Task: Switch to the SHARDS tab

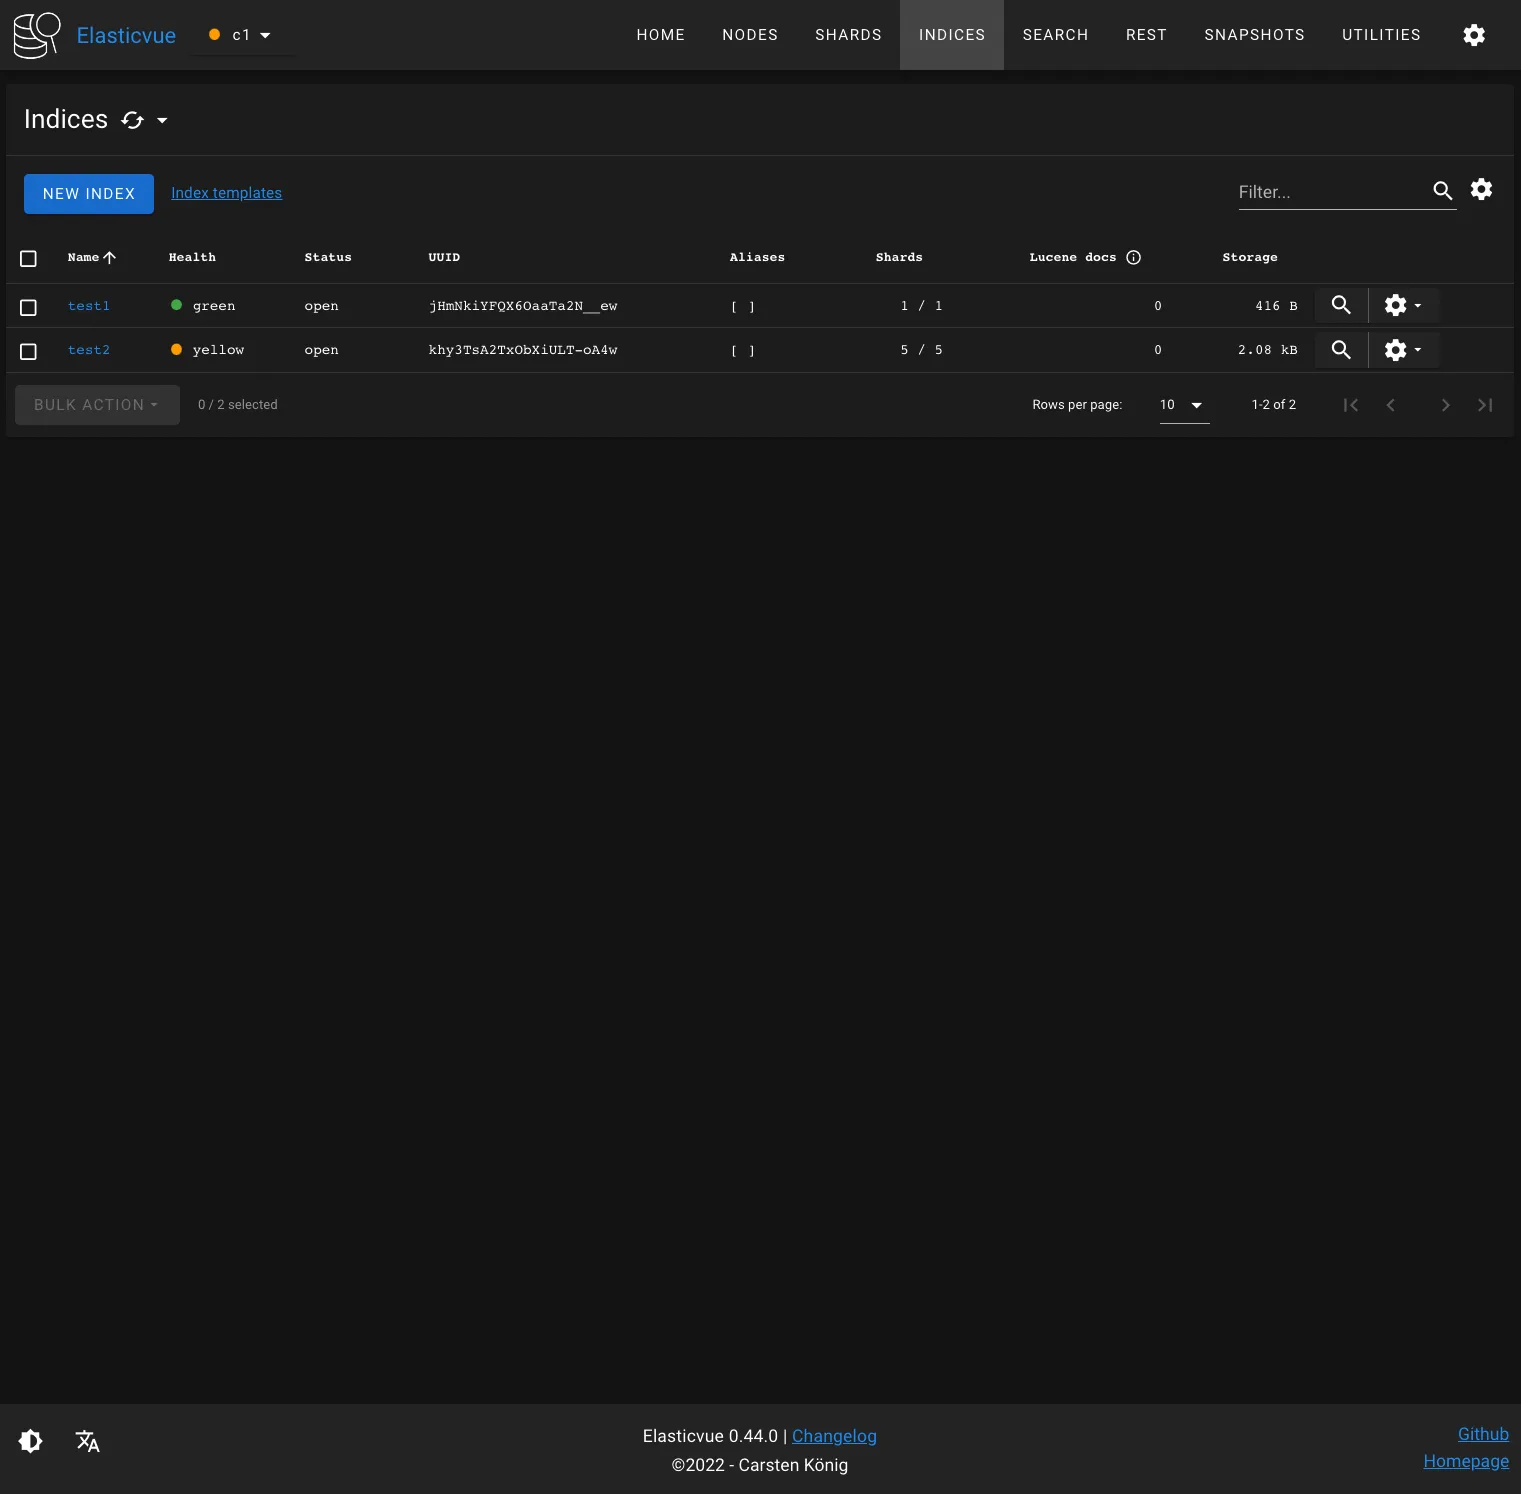Action: tap(848, 35)
